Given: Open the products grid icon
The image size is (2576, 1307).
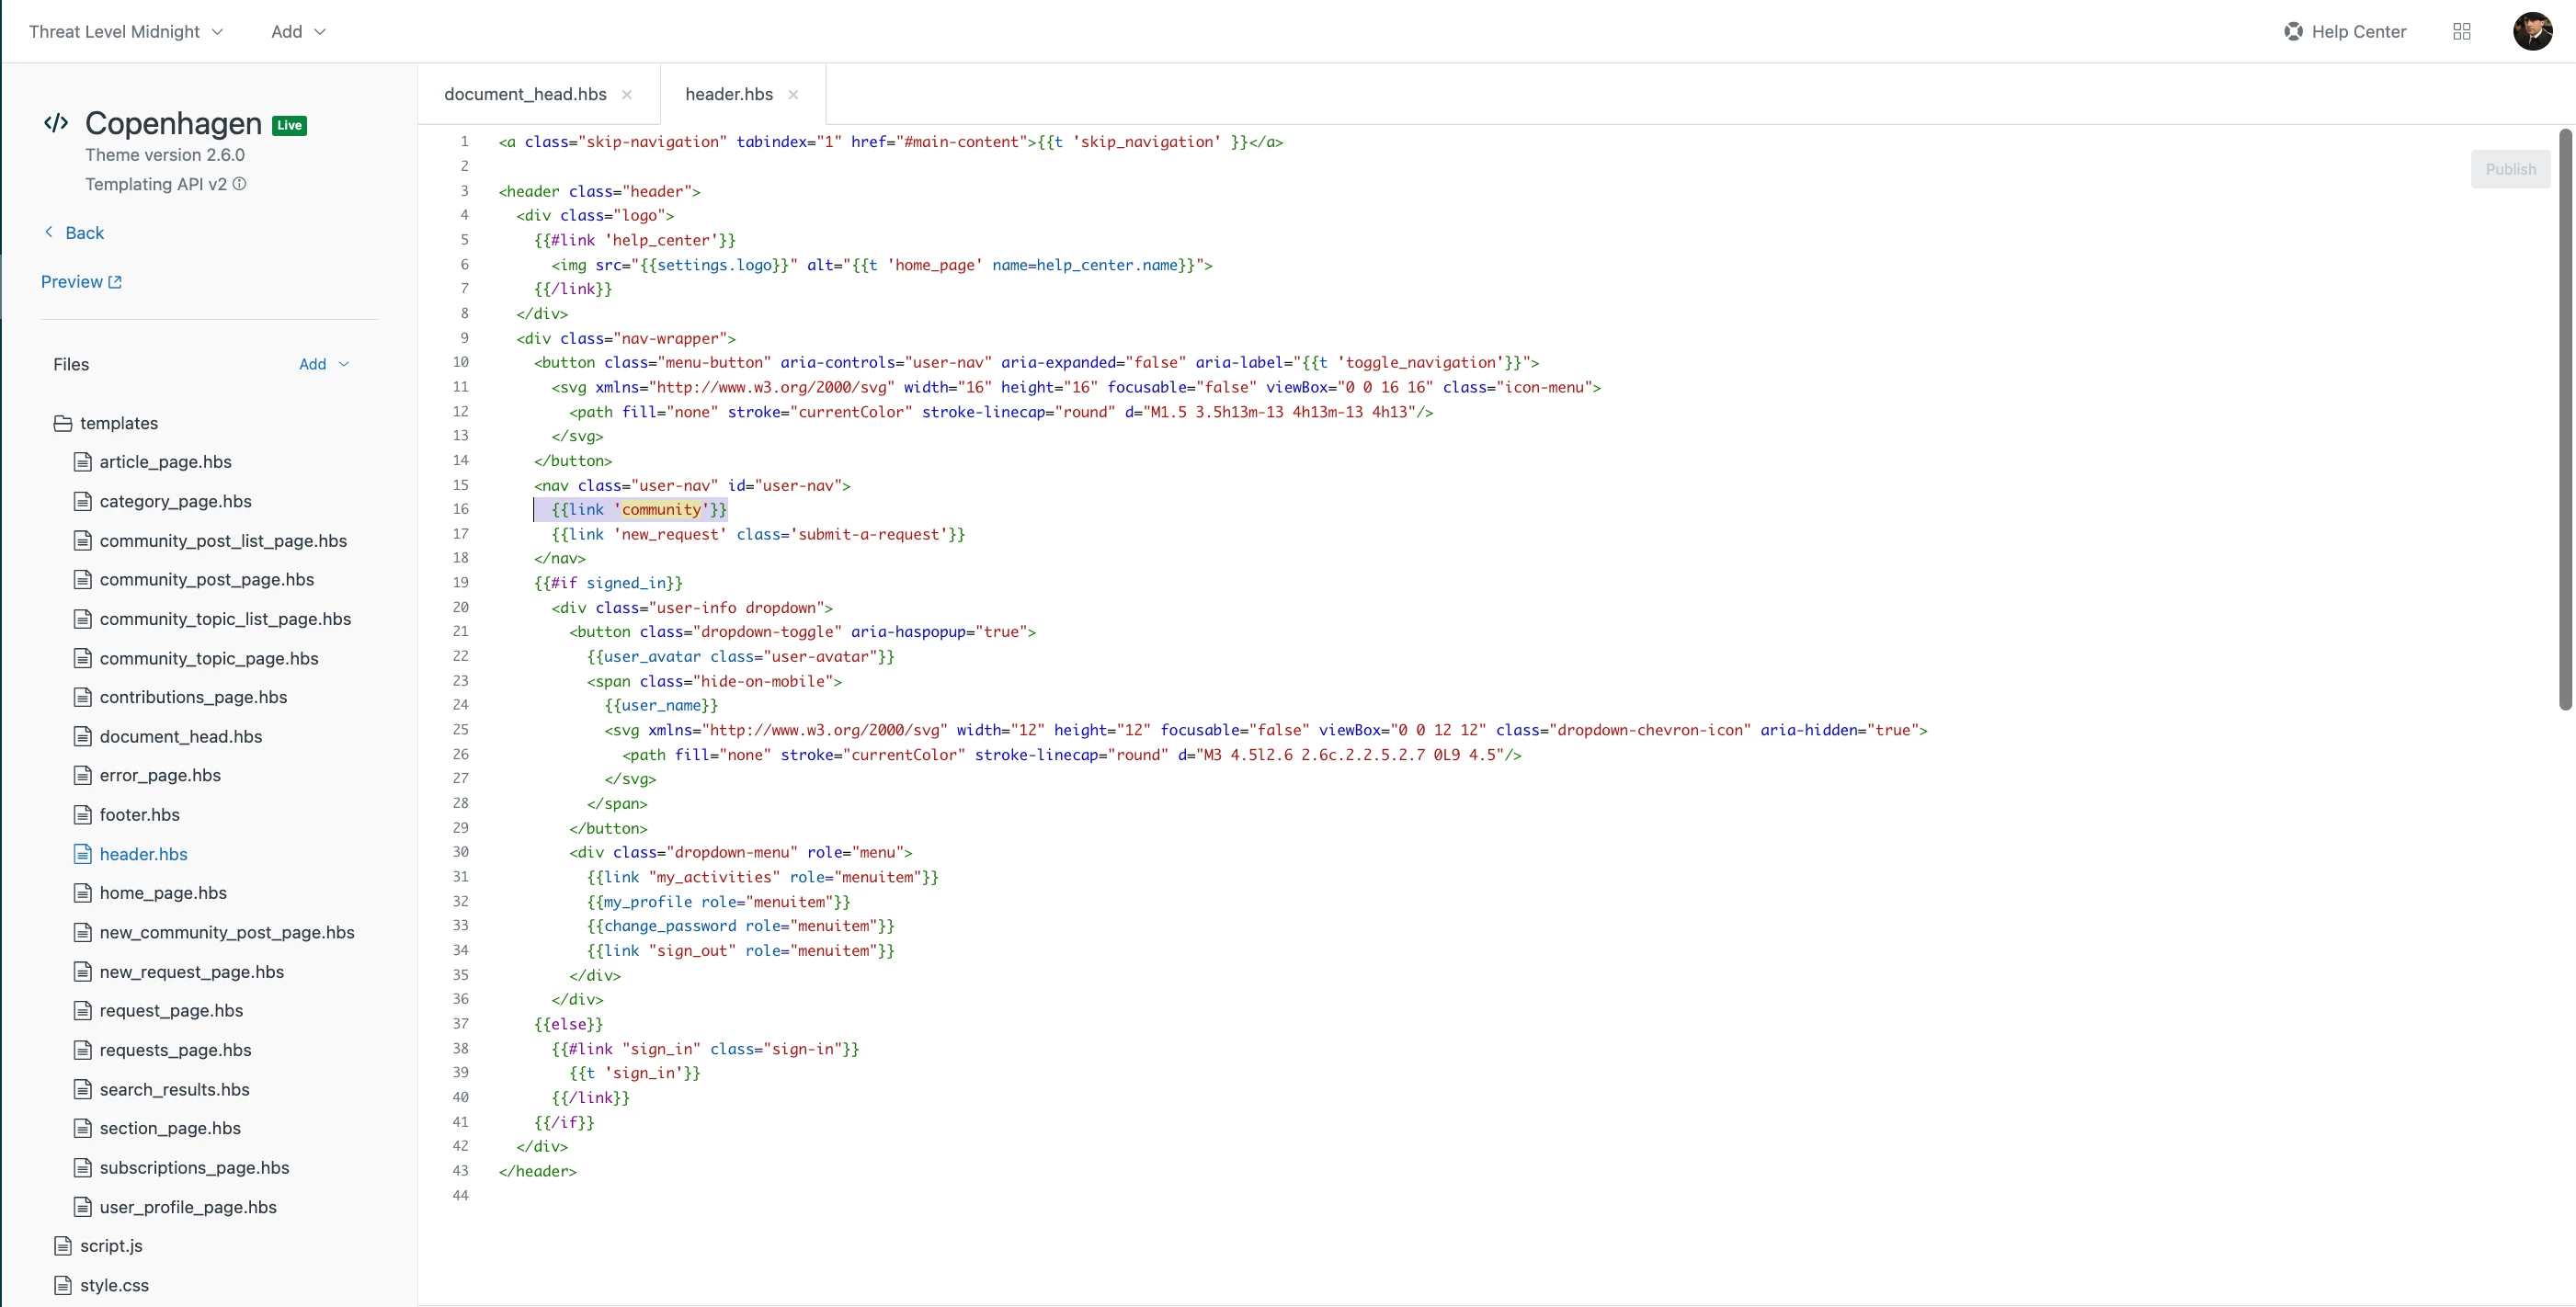Looking at the screenshot, I should pyautogui.click(x=2461, y=31).
